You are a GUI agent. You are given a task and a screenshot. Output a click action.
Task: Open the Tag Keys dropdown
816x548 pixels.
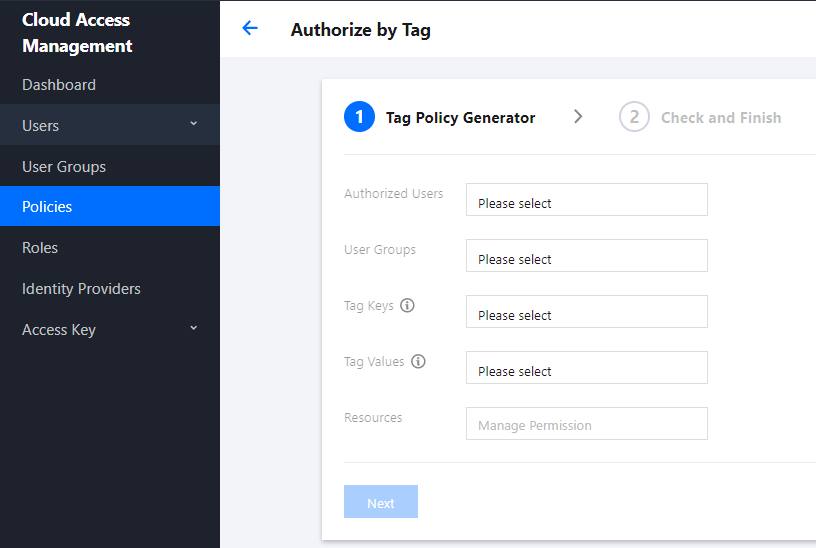[586, 312]
